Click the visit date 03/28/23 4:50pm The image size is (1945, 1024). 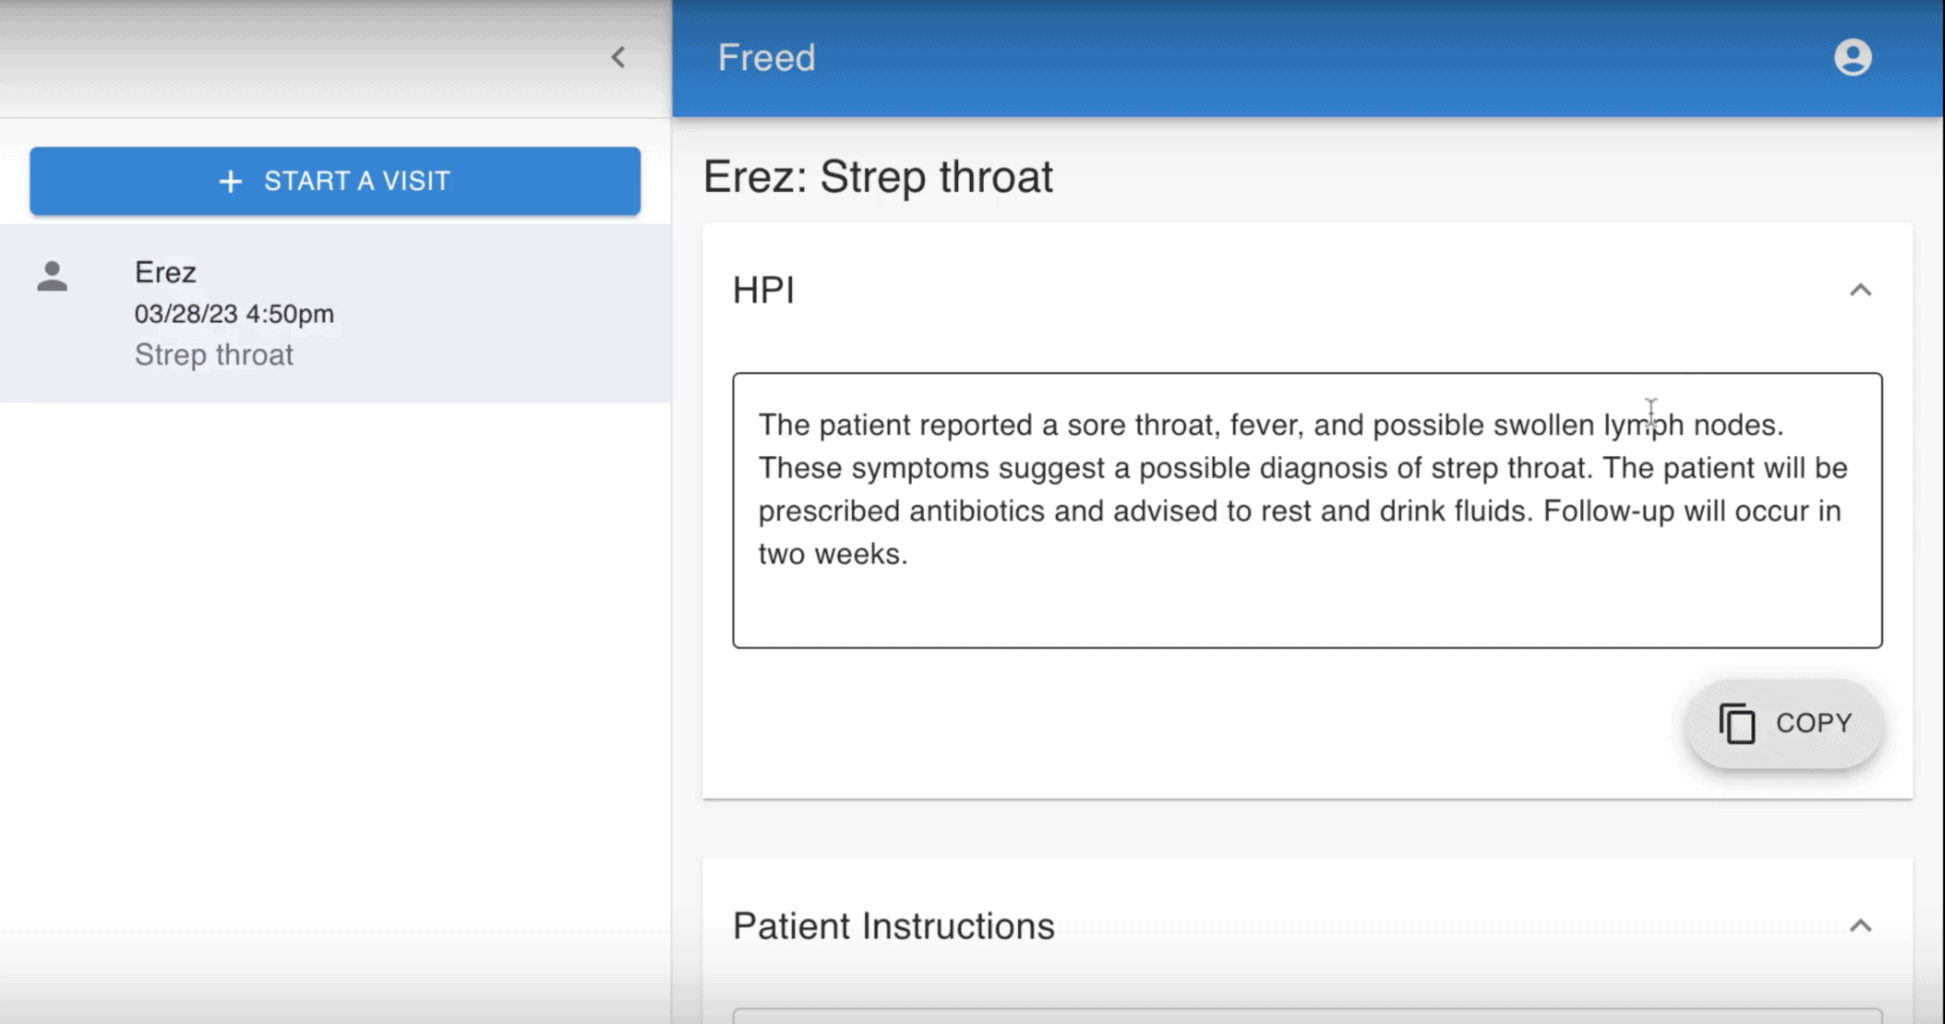pyautogui.click(x=234, y=314)
